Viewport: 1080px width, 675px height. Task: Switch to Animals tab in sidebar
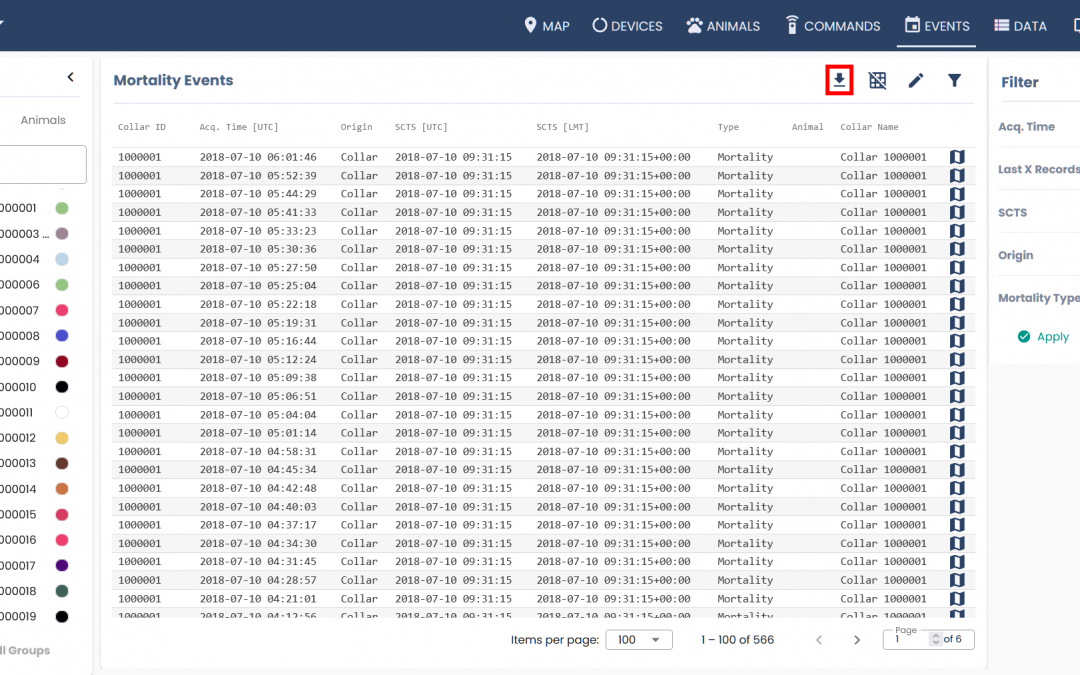tap(43, 120)
